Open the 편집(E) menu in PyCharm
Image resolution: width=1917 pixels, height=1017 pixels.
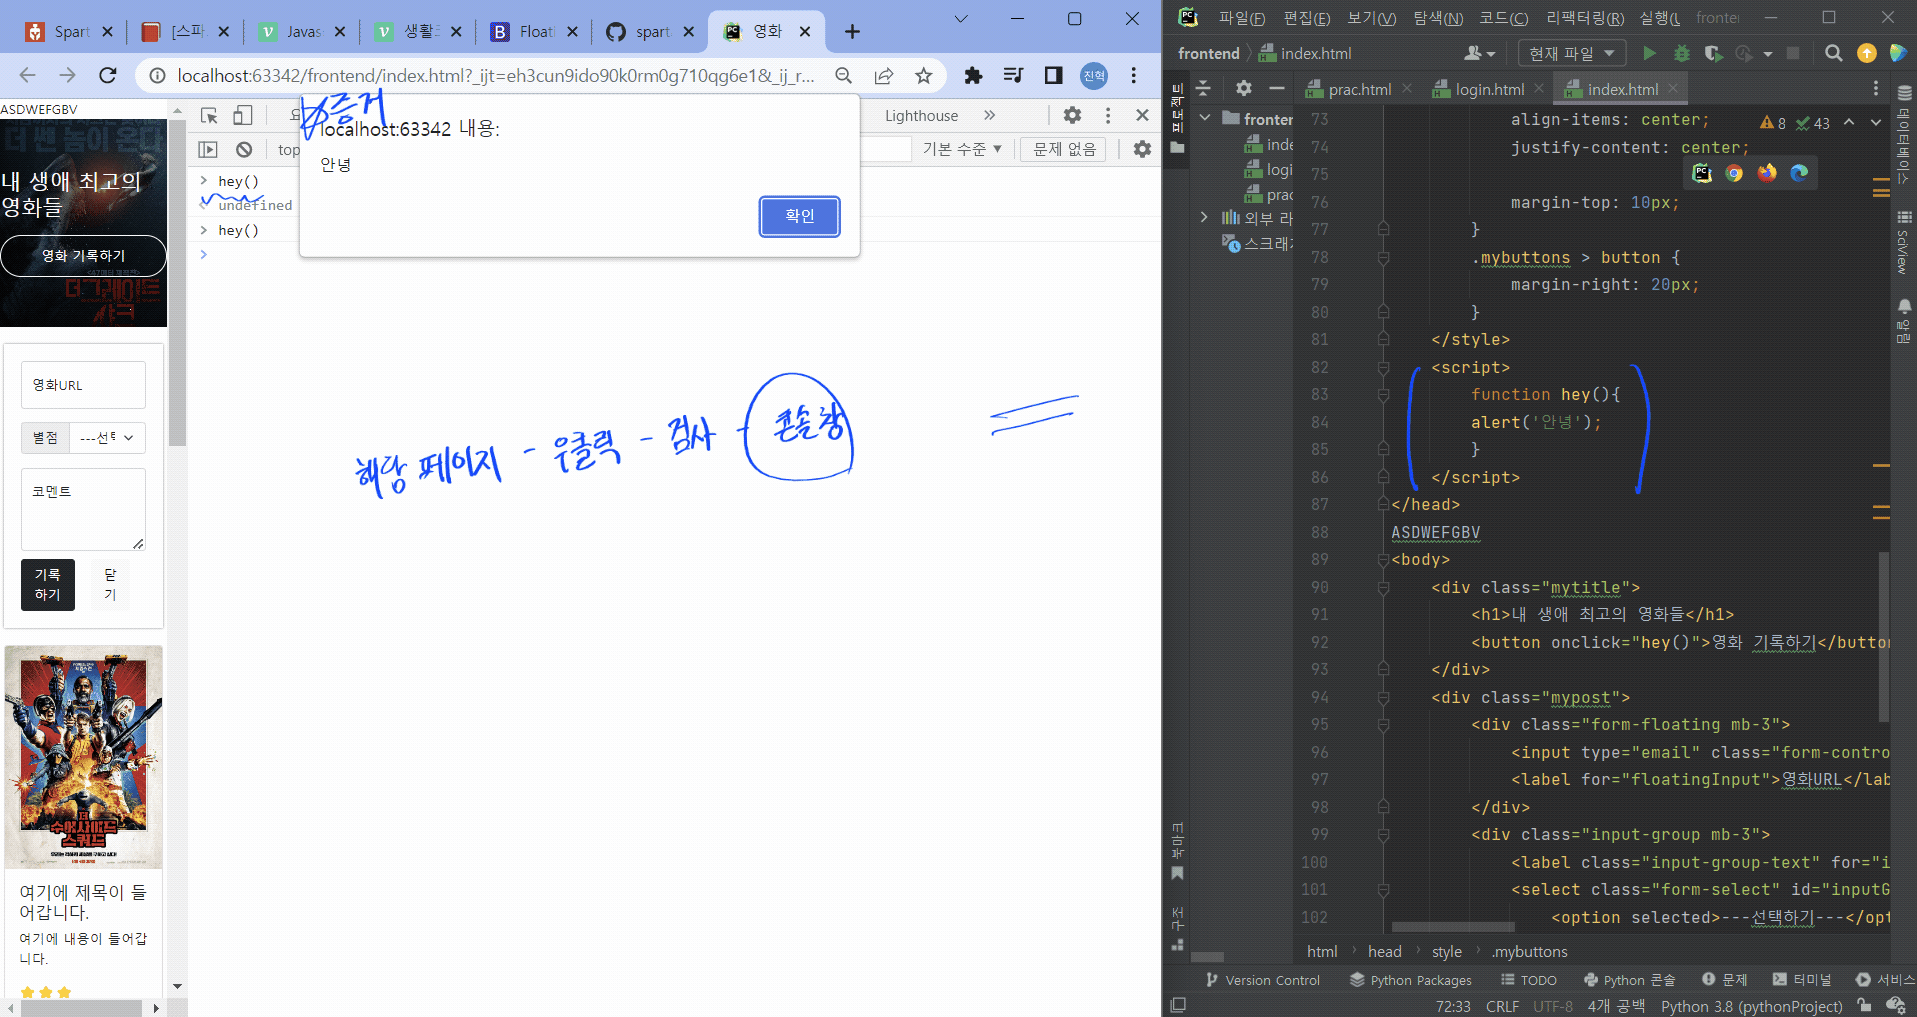click(x=1307, y=18)
